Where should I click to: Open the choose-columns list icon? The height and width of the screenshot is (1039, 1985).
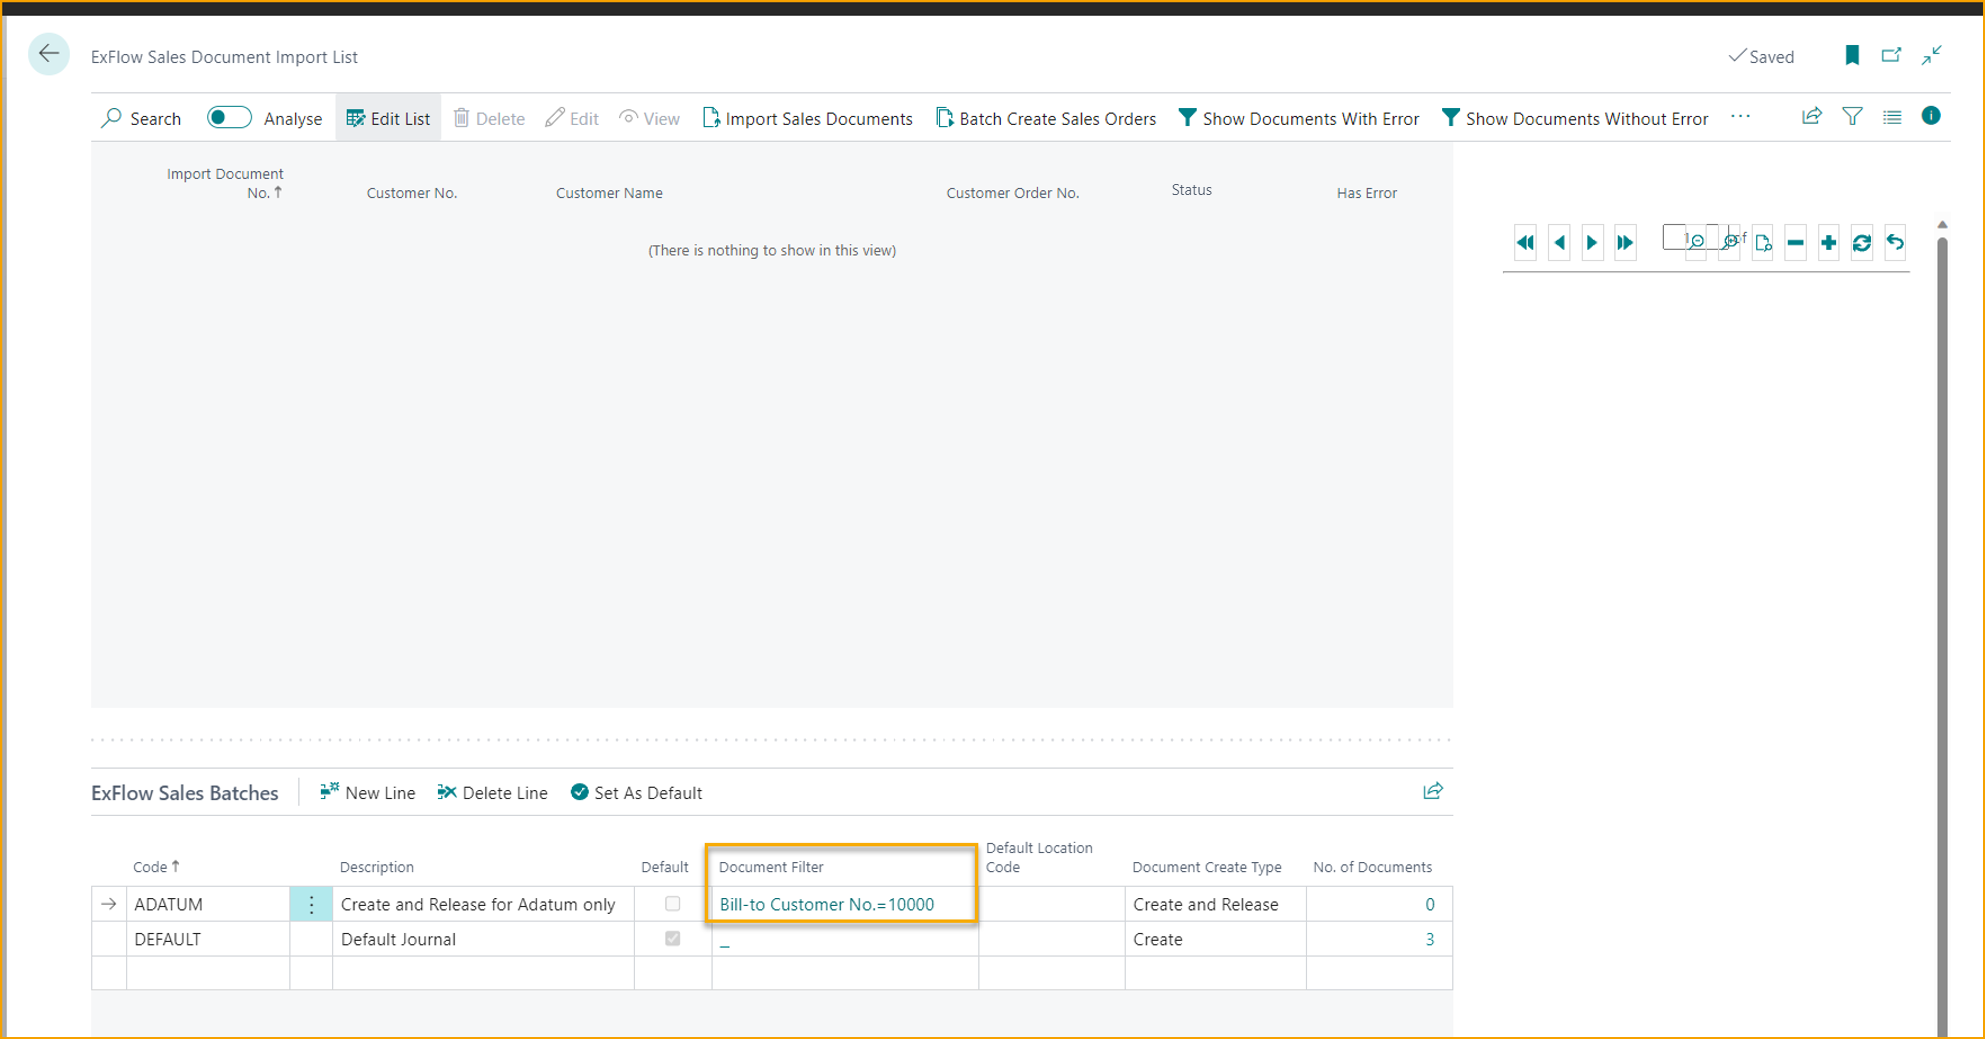pos(1892,117)
